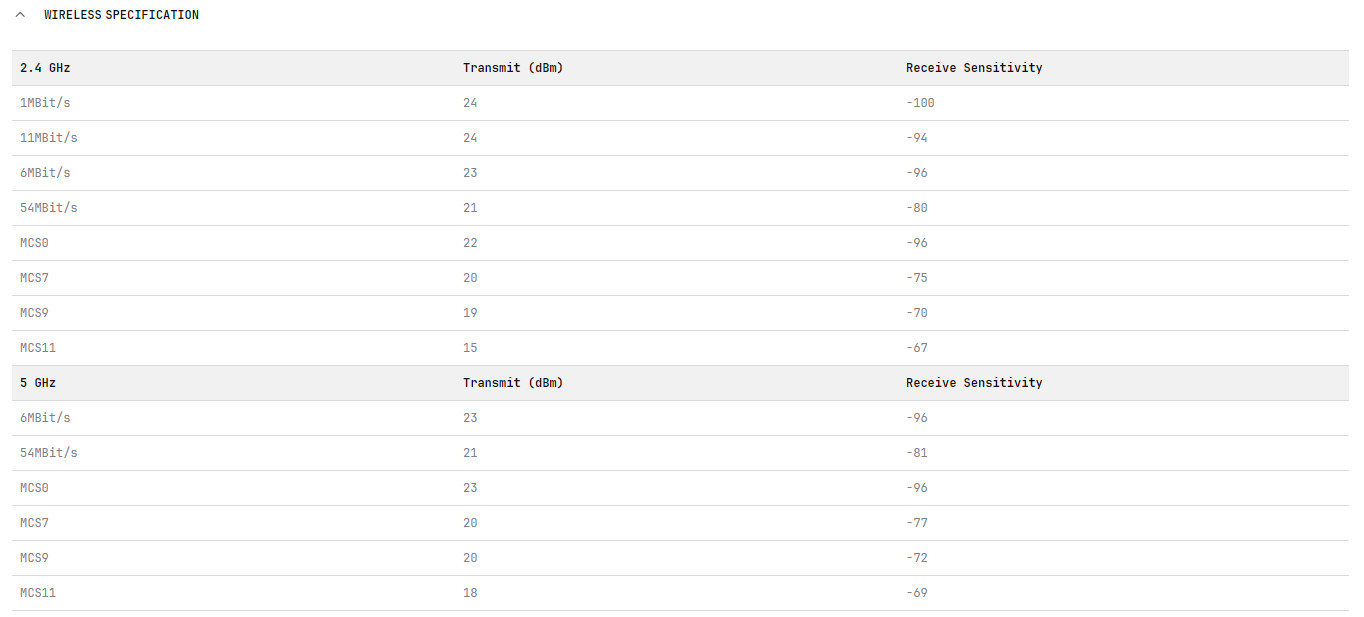This screenshot has height=617, width=1364.
Task: Click the 1MBit/s row label
Action: click(45, 103)
